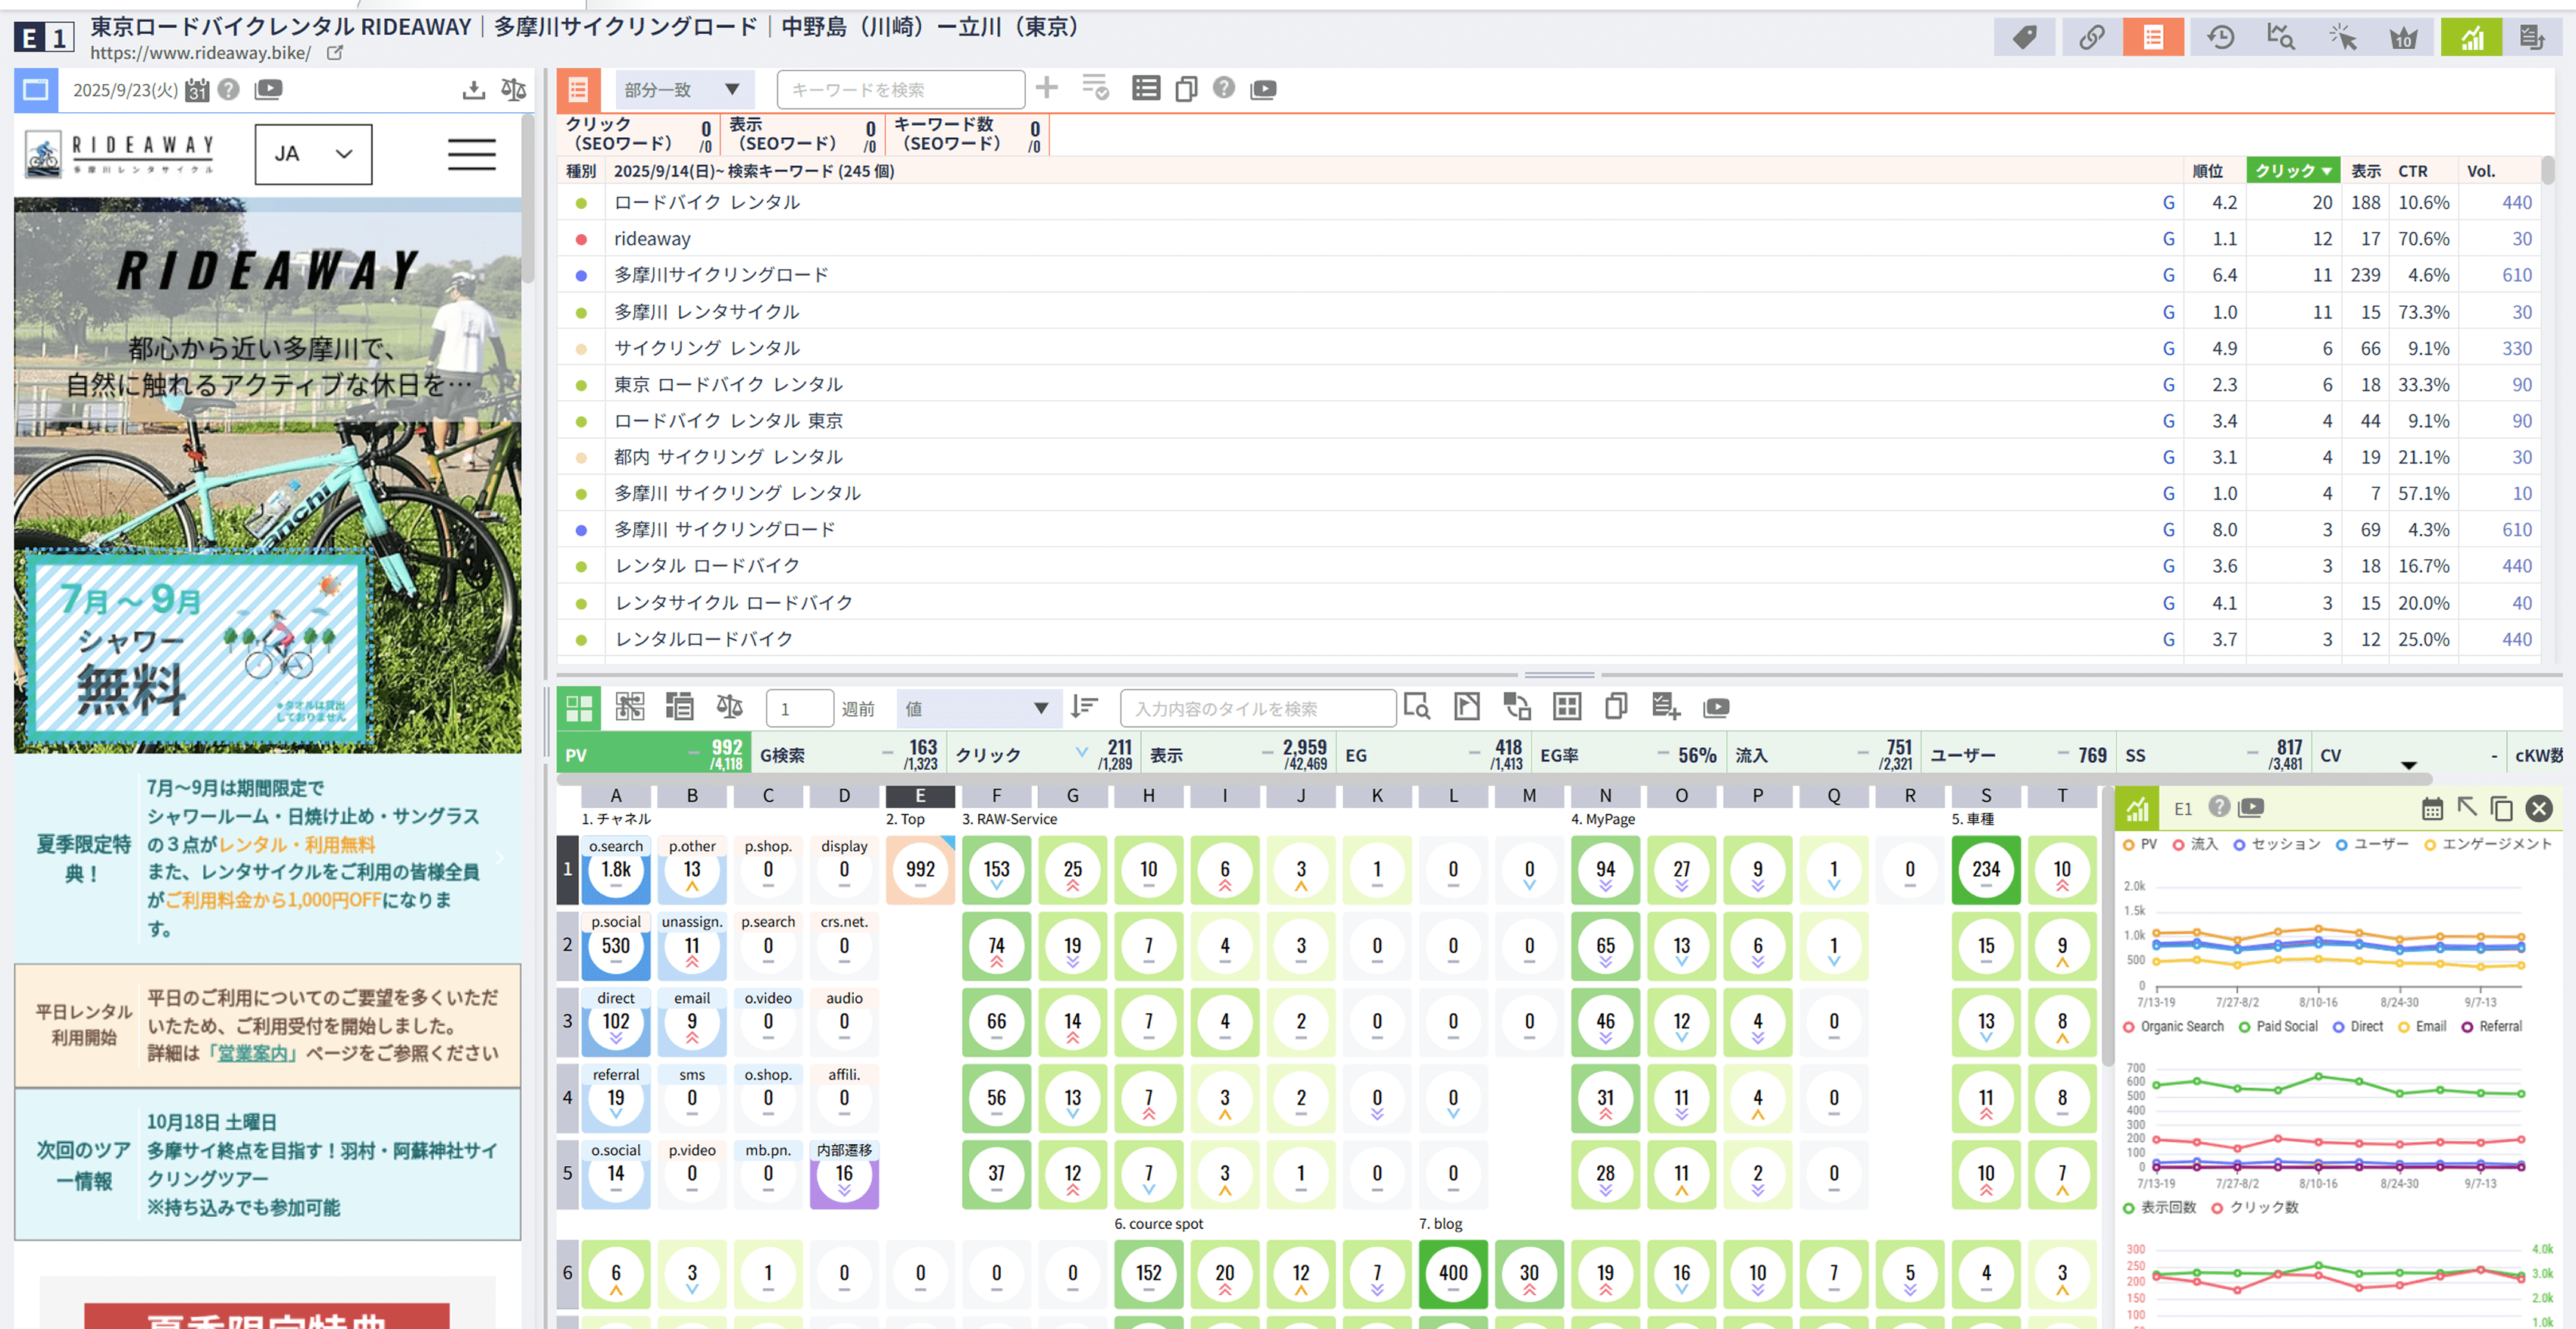
Task: Click the plus add keyword icon
Action: [x=1047, y=88]
